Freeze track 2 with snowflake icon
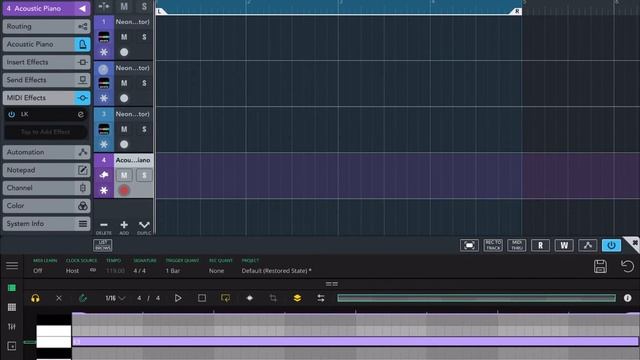This screenshot has width=640, height=360. click(x=104, y=98)
